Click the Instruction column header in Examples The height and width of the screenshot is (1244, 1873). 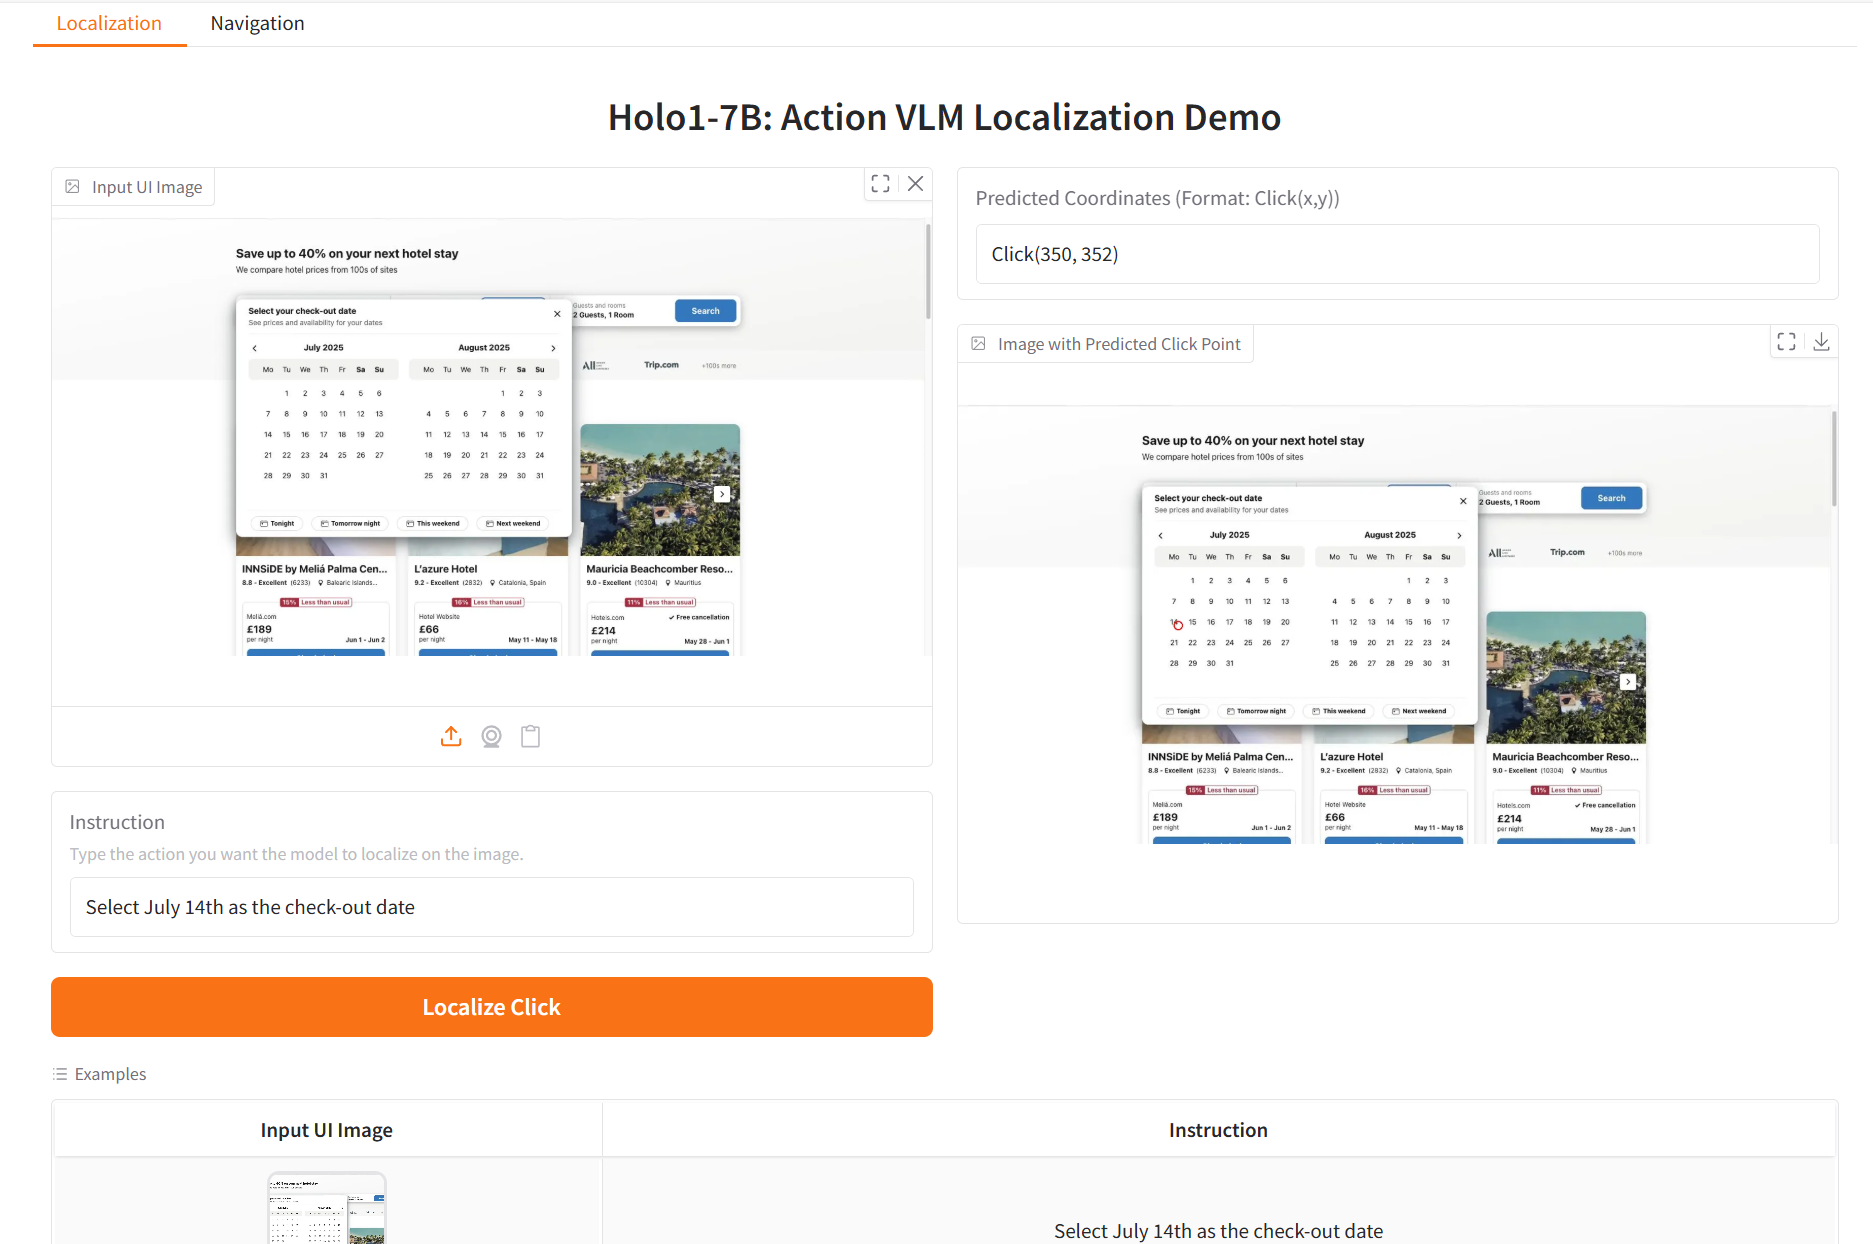pos(1218,1130)
